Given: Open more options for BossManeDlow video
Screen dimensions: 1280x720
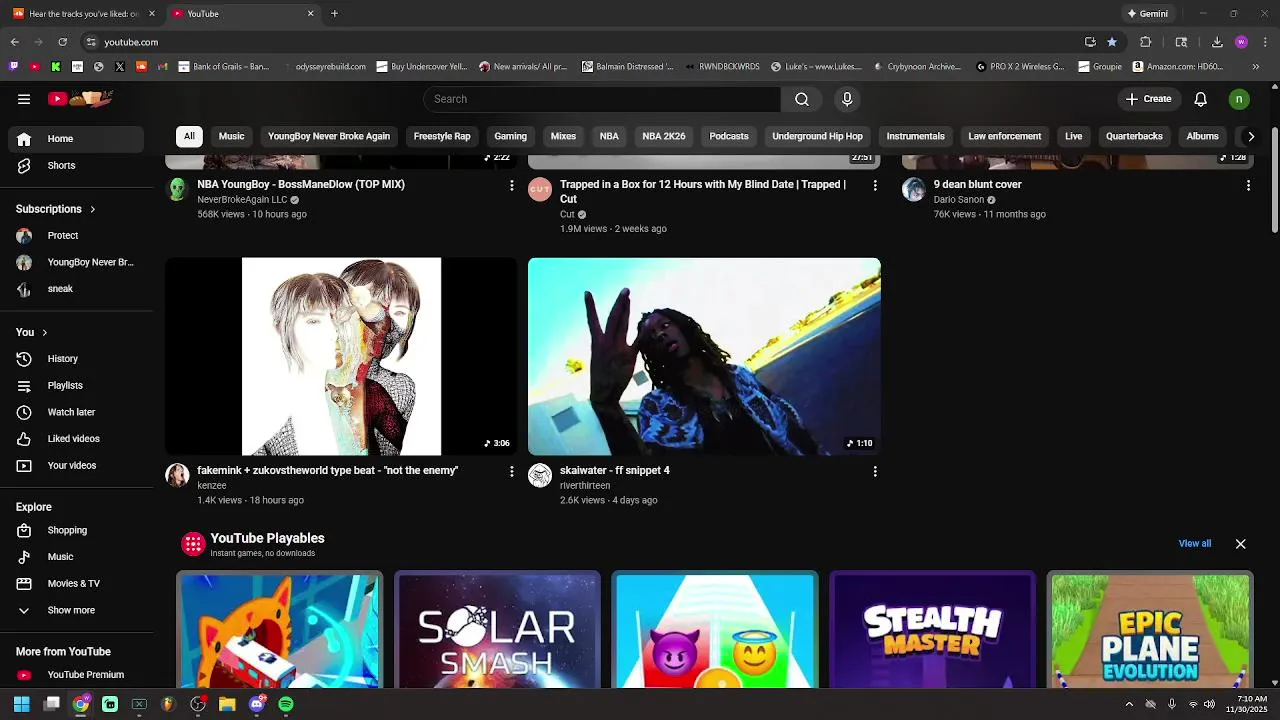Looking at the screenshot, I should (x=512, y=186).
